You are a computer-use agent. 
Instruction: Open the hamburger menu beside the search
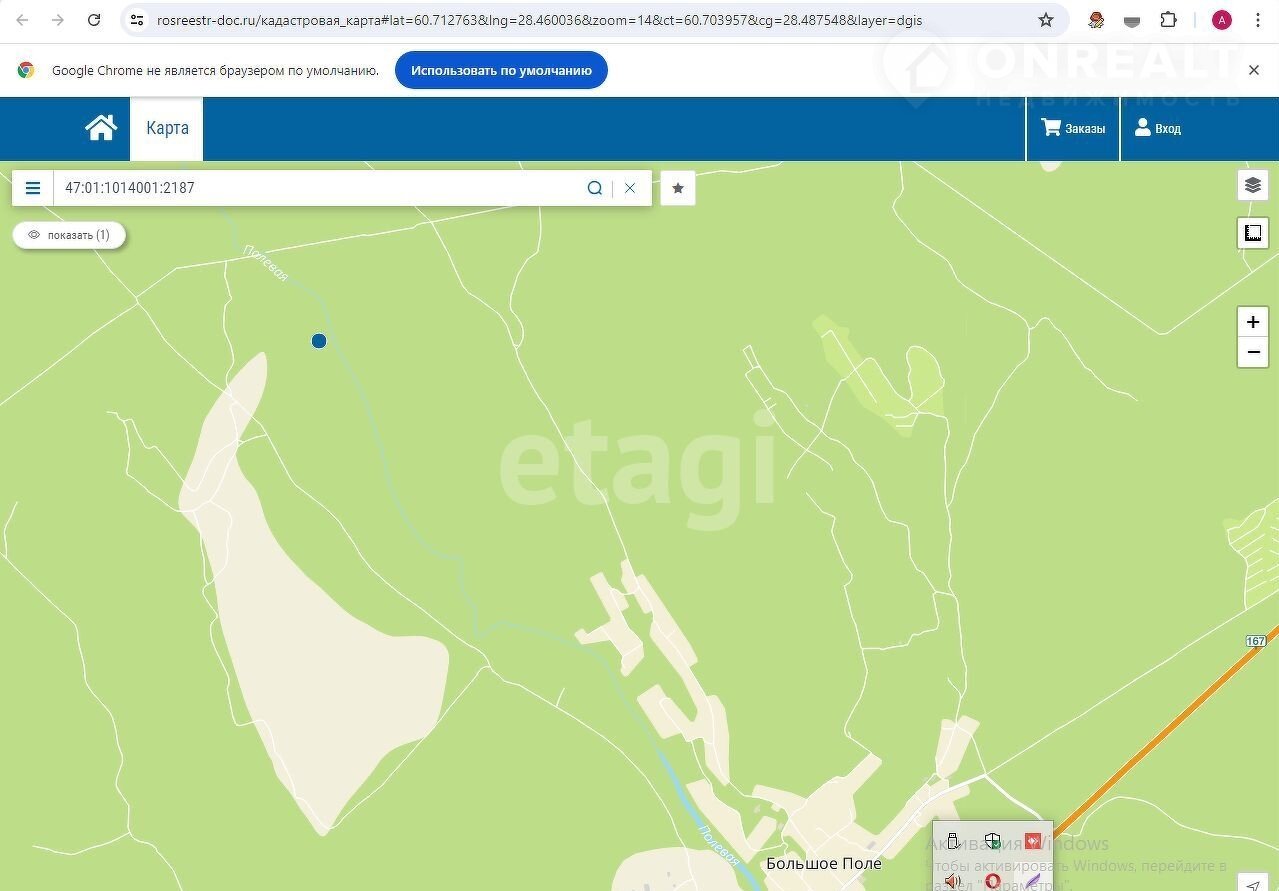(x=33, y=188)
